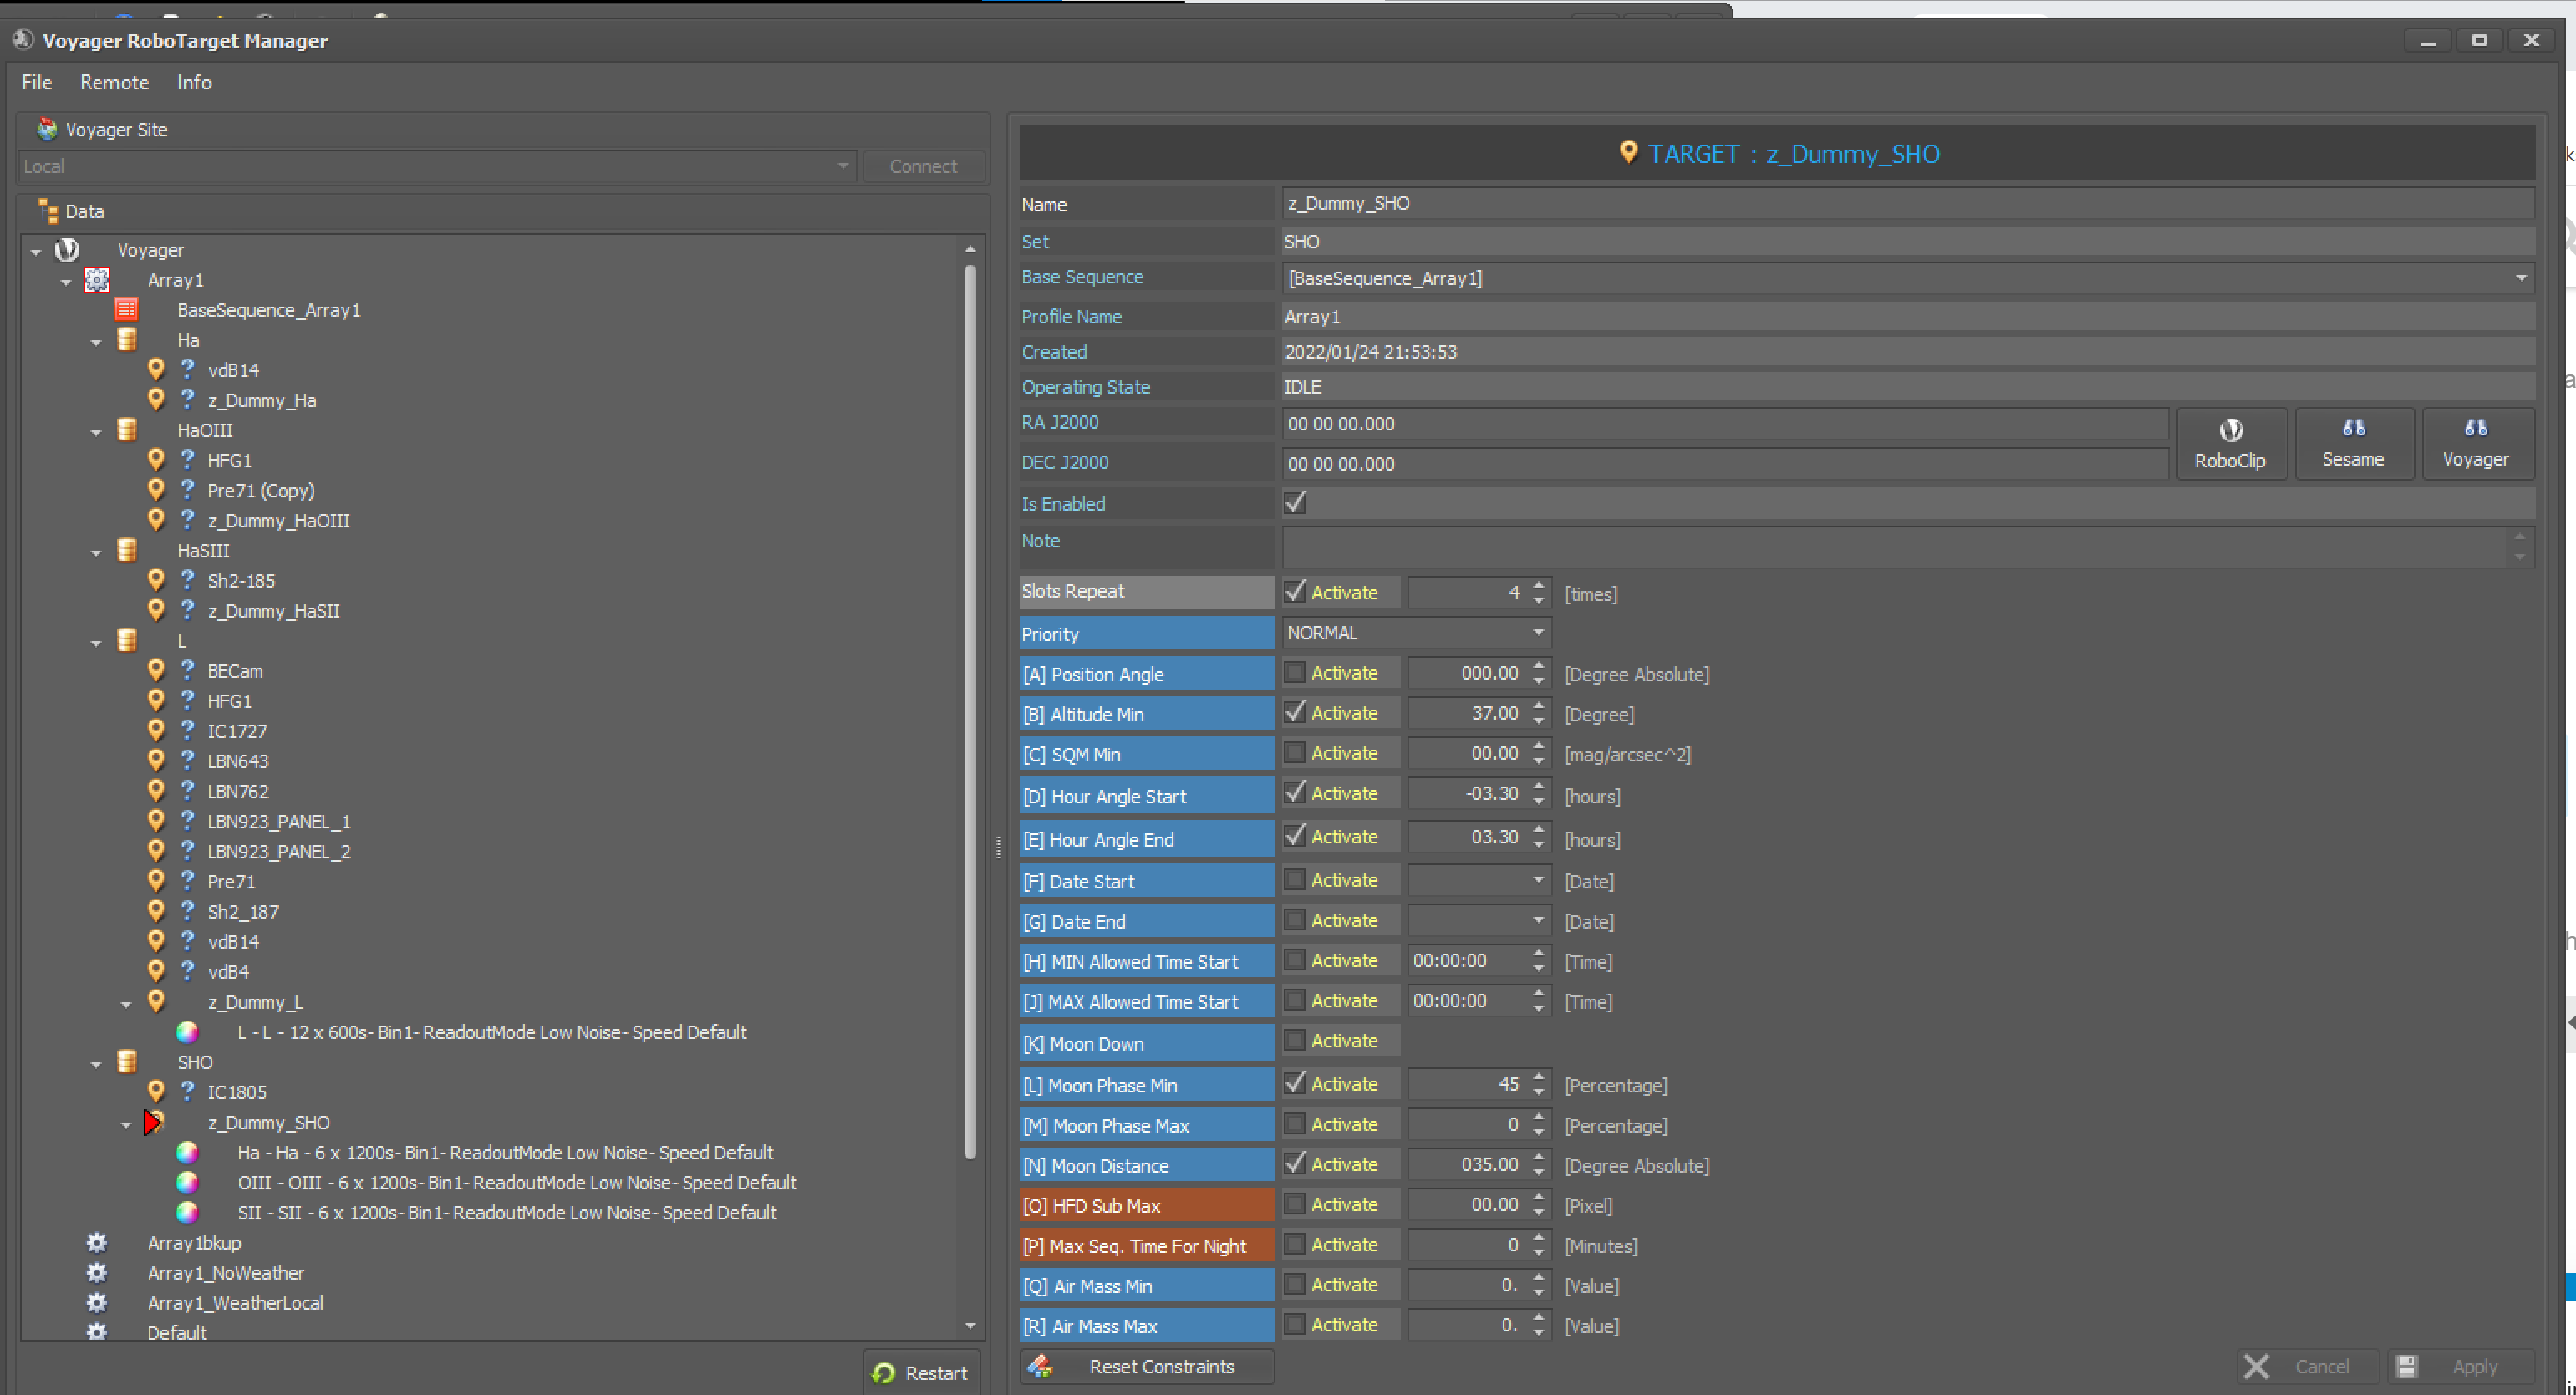Screen dimensions: 2576x1395
Task: Disable Altitude Min Activate checkbox
Action: click(1295, 713)
